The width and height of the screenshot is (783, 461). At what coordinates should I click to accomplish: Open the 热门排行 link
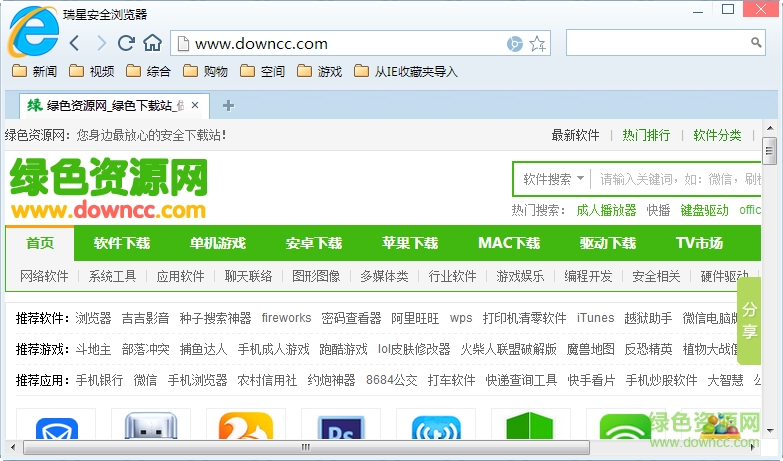click(646, 135)
